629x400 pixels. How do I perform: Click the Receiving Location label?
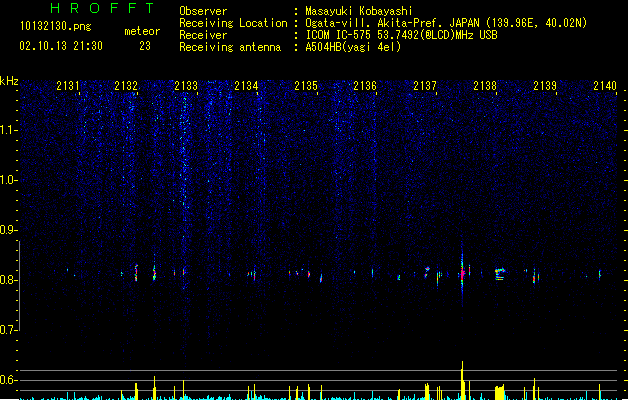[x=233, y=23]
